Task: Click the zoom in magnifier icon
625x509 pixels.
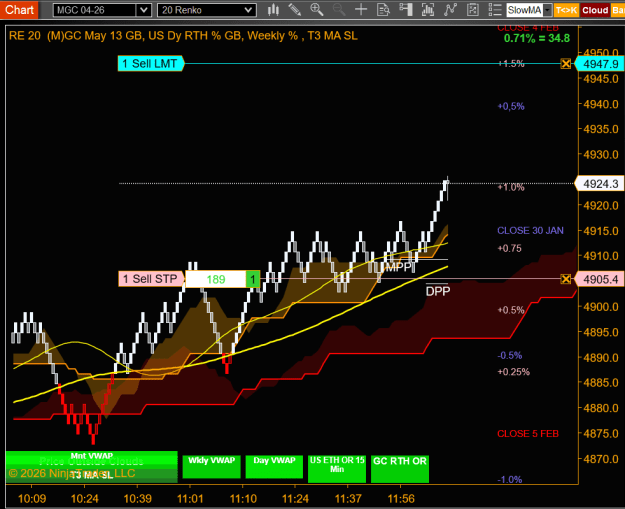Action: click(x=317, y=10)
